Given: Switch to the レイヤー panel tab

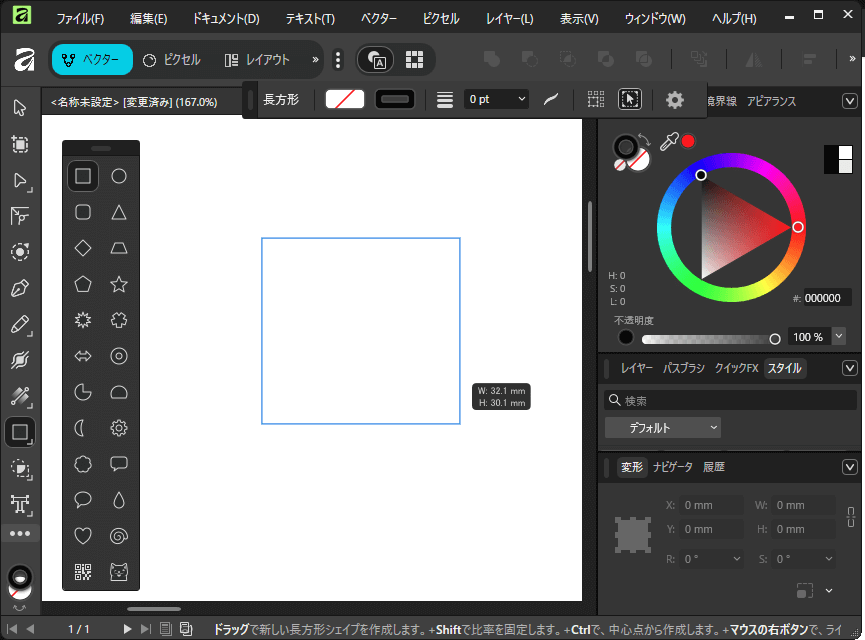Looking at the screenshot, I should [x=636, y=368].
